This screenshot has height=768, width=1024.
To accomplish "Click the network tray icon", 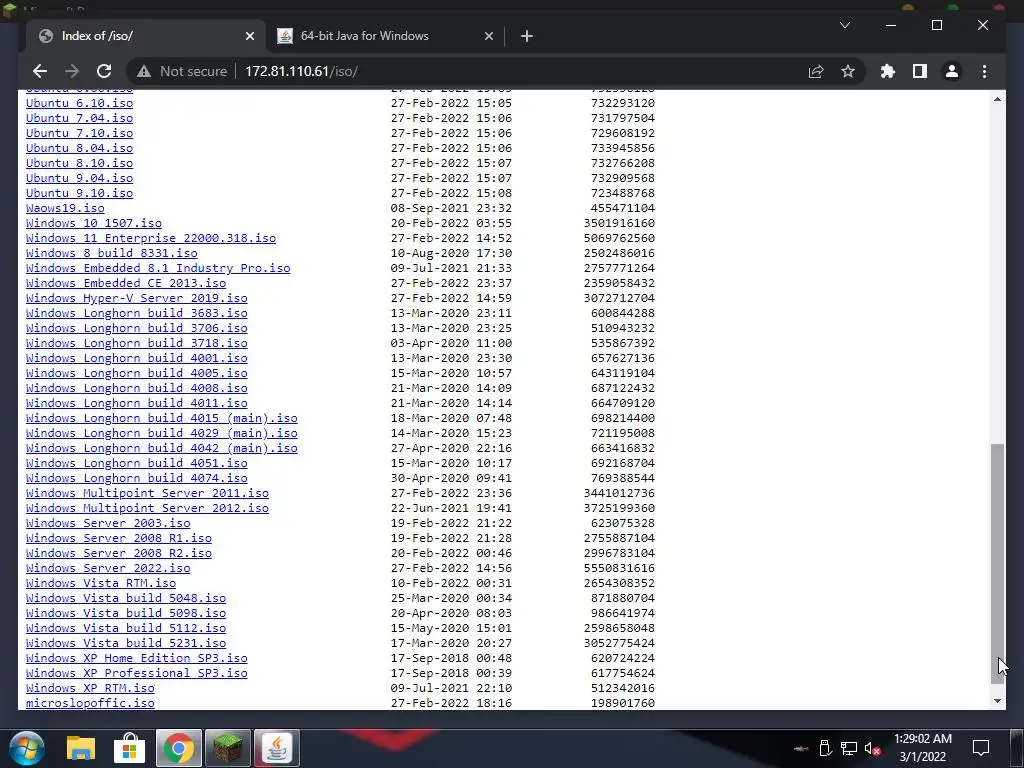I will (848, 748).
